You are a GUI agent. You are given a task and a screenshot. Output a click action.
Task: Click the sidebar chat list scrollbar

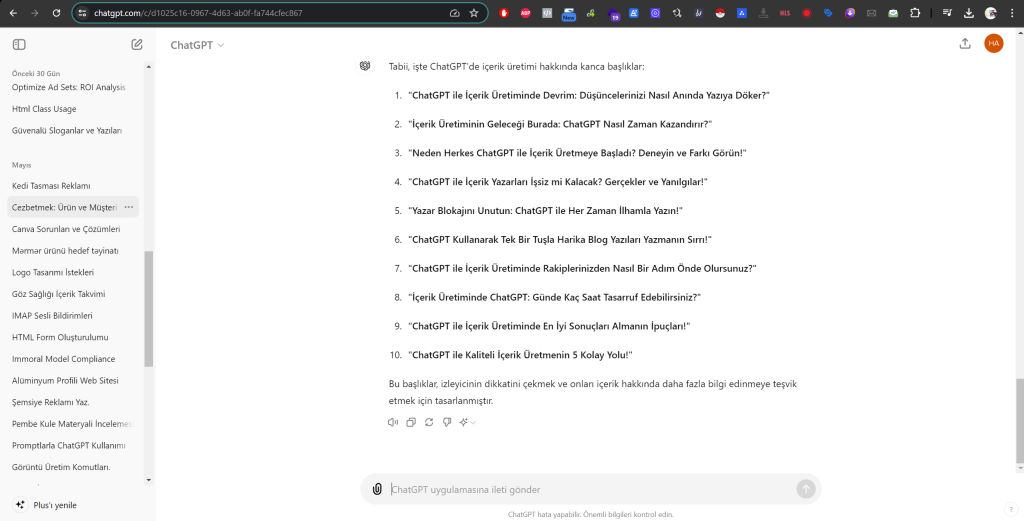pyautogui.click(x=149, y=308)
